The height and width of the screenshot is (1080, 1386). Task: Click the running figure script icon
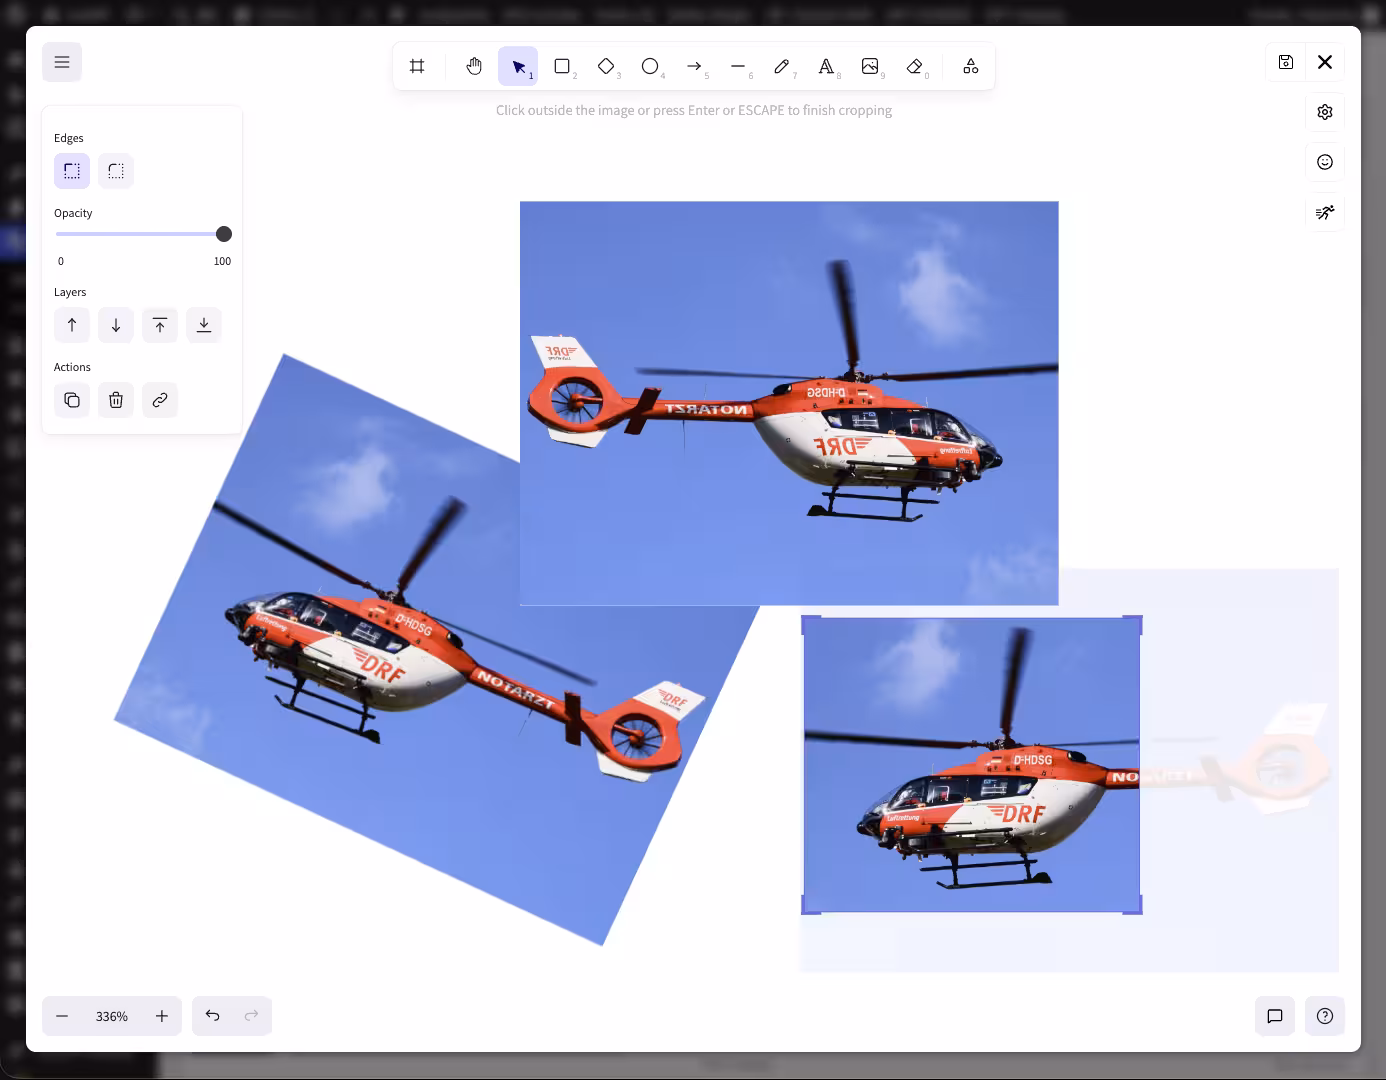(x=1325, y=212)
